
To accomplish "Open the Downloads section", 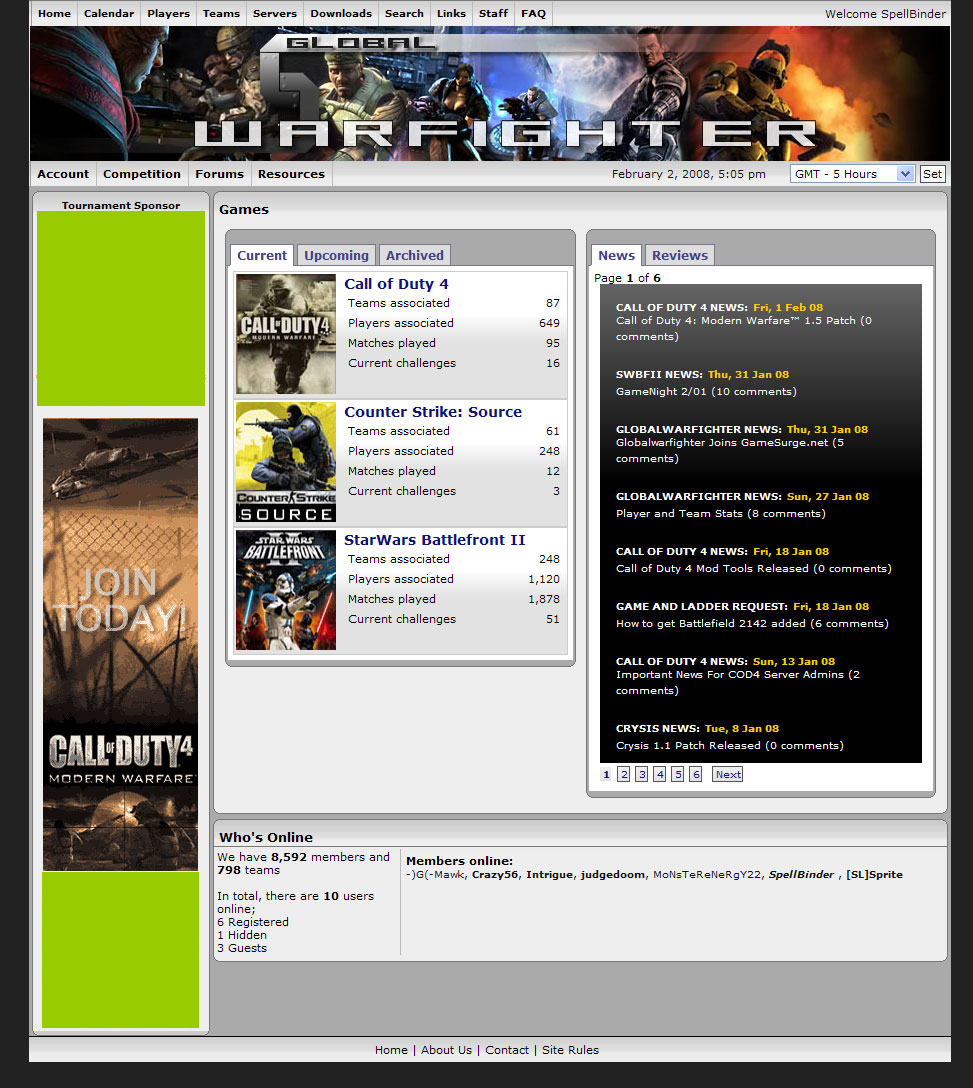I will (x=341, y=13).
